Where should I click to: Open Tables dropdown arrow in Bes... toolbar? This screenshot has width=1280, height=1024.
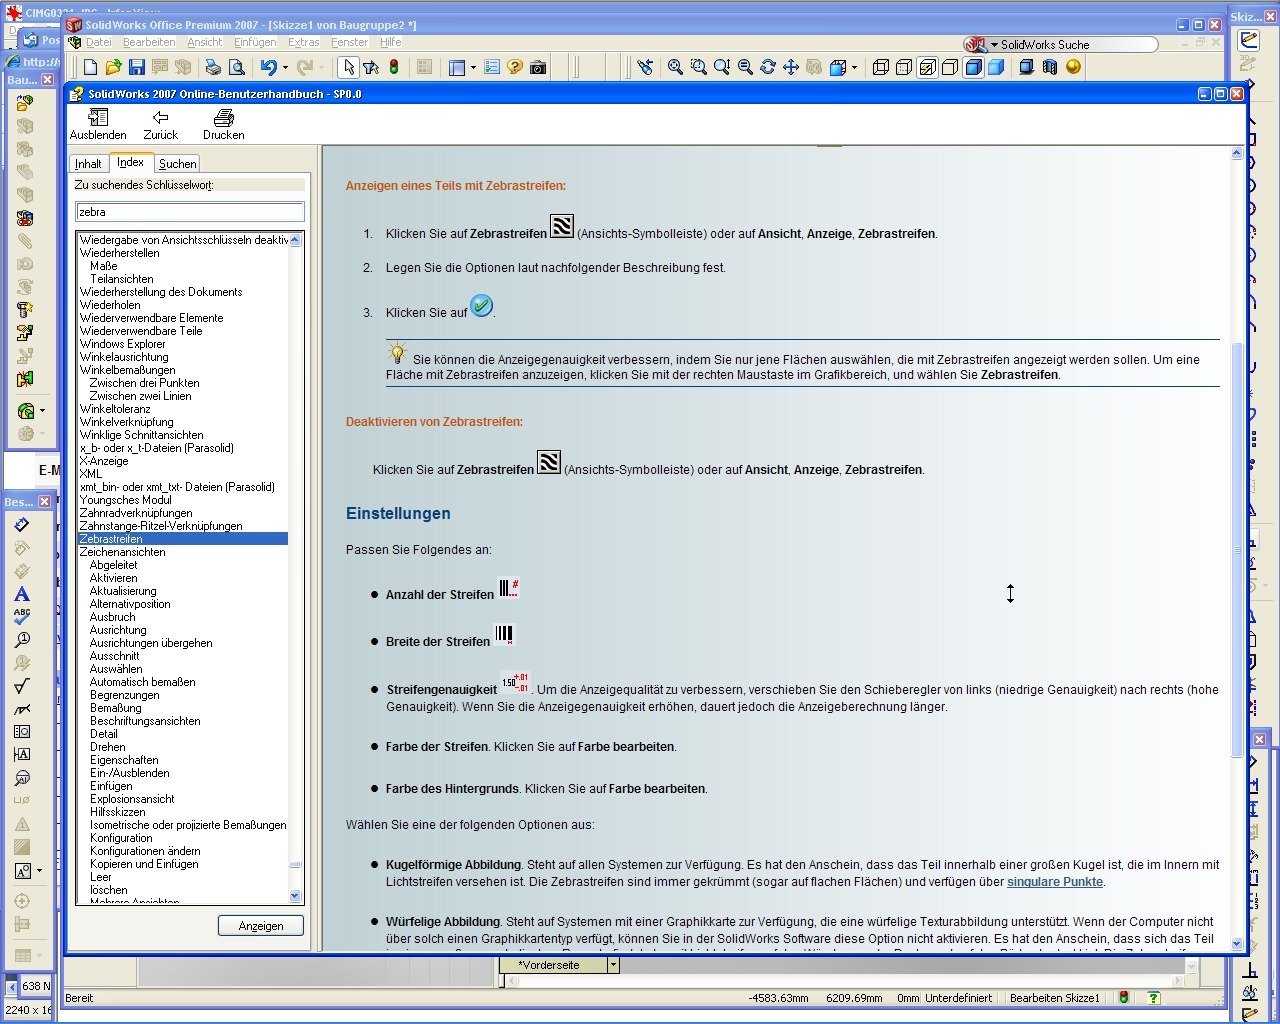point(39,956)
